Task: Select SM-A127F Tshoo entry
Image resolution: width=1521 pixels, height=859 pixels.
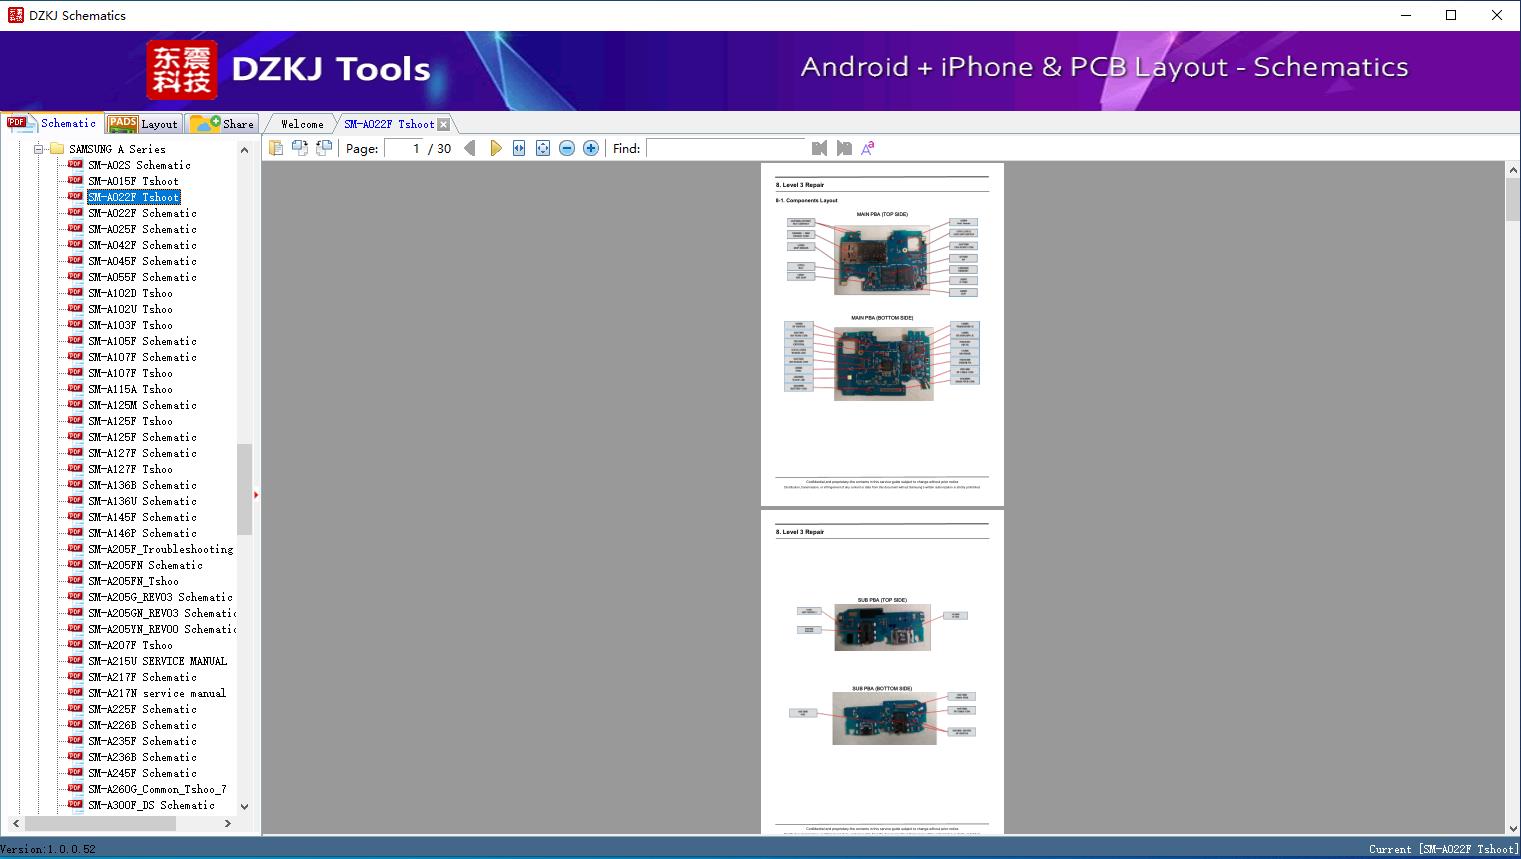Action: click(130, 469)
